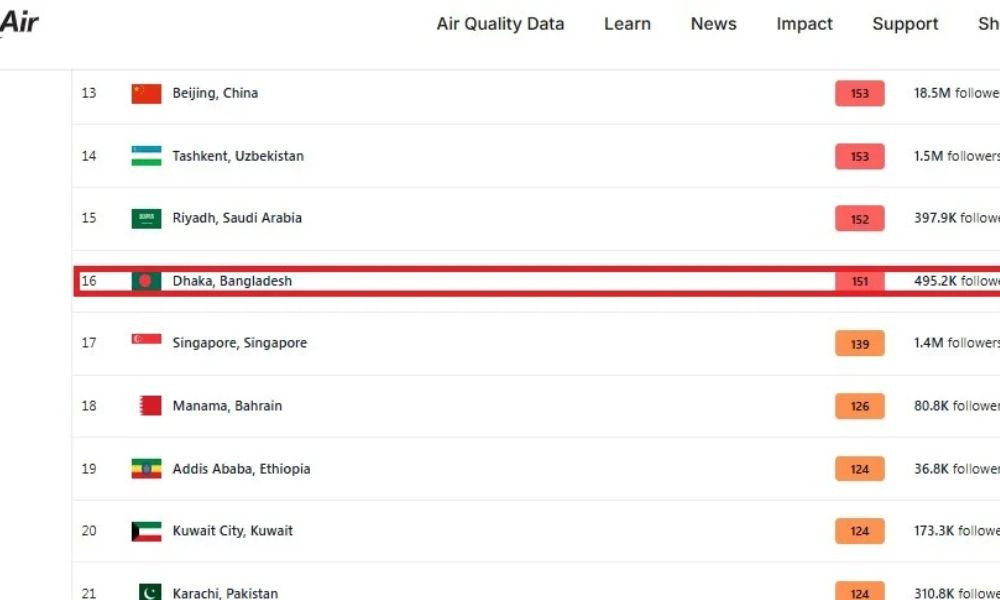Viewport: 1000px width, 600px height.
Task: Click the 18.5M followers count for Beijing
Action: [x=957, y=93]
